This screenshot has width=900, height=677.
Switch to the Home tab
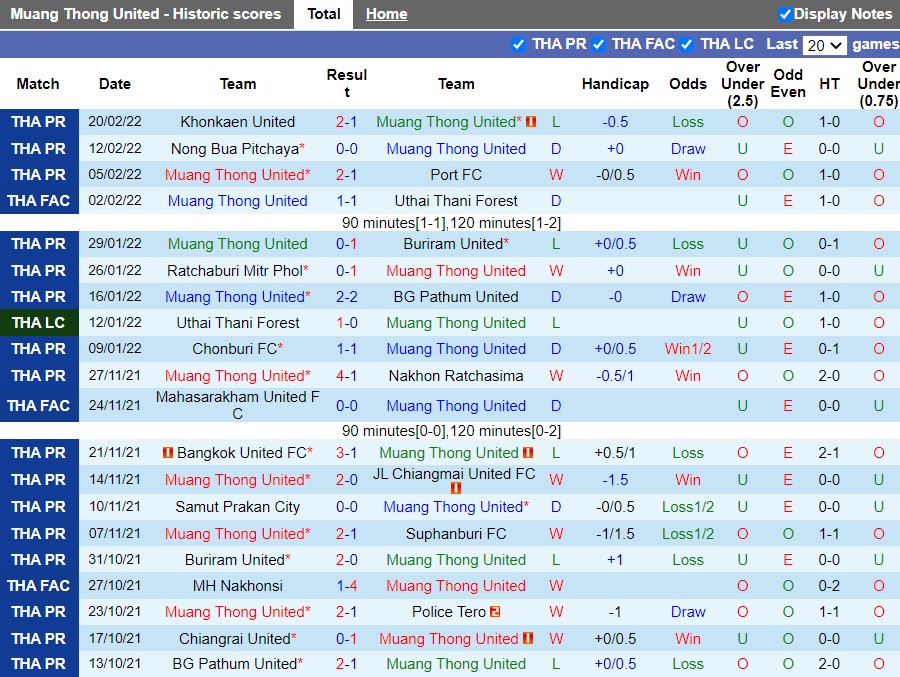tap(386, 13)
